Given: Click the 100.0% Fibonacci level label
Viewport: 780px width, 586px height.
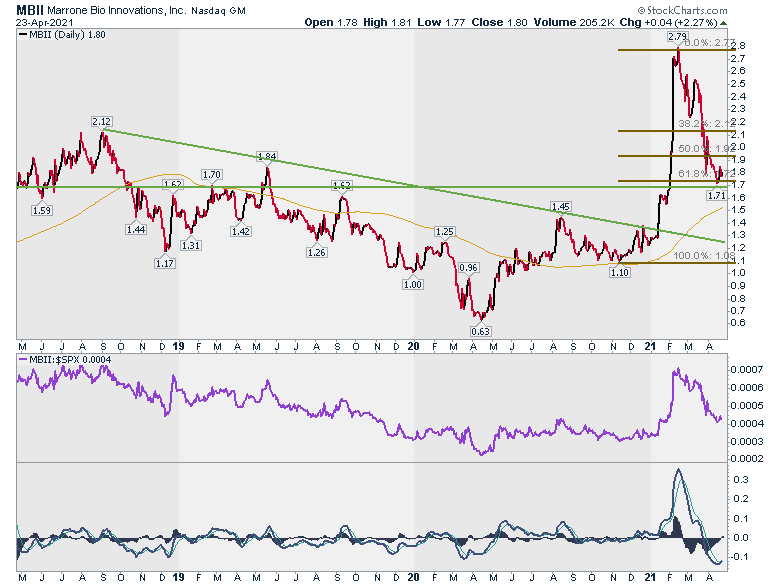Looking at the screenshot, I should [x=704, y=256].
